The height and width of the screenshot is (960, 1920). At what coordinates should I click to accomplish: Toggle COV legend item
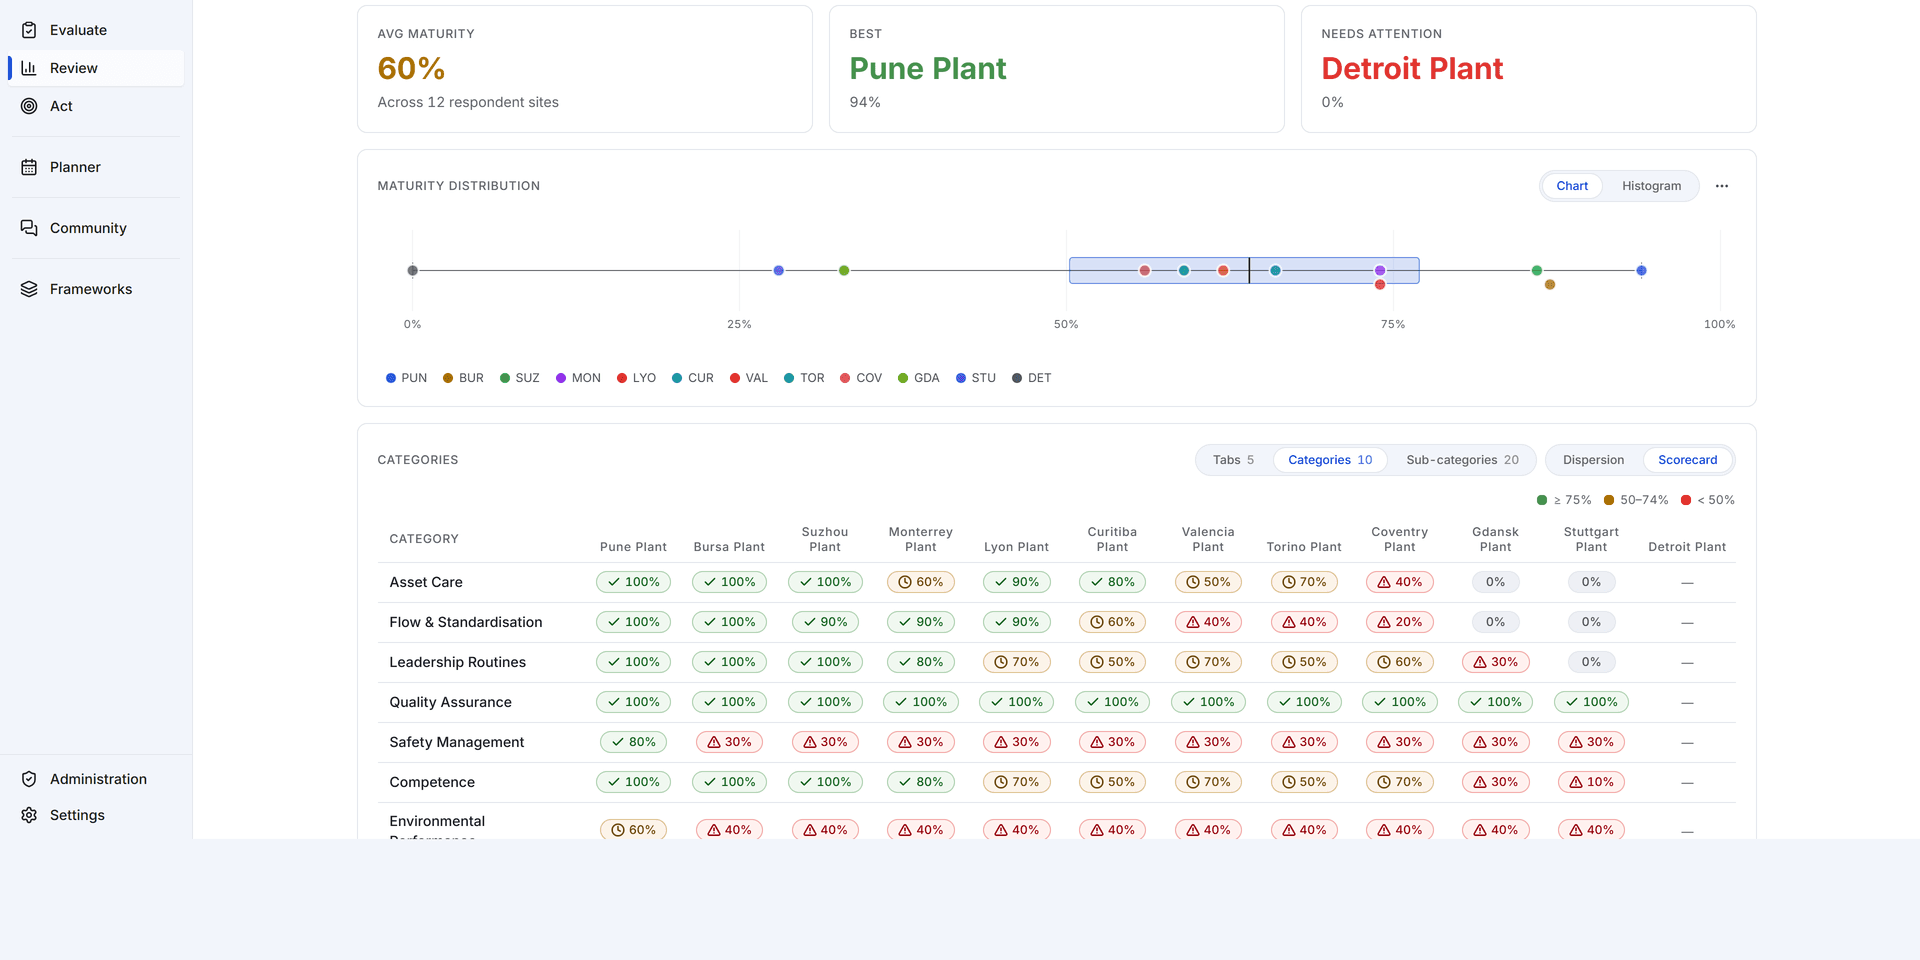point(861,378)
